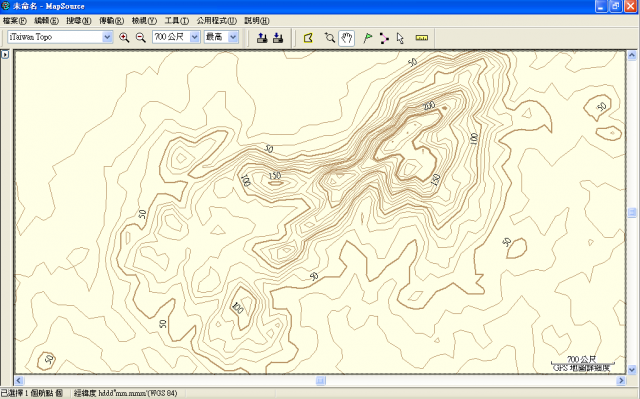Expand the left side panel arrow
This screenshot has width=640, height=399.
click(5, 54)
